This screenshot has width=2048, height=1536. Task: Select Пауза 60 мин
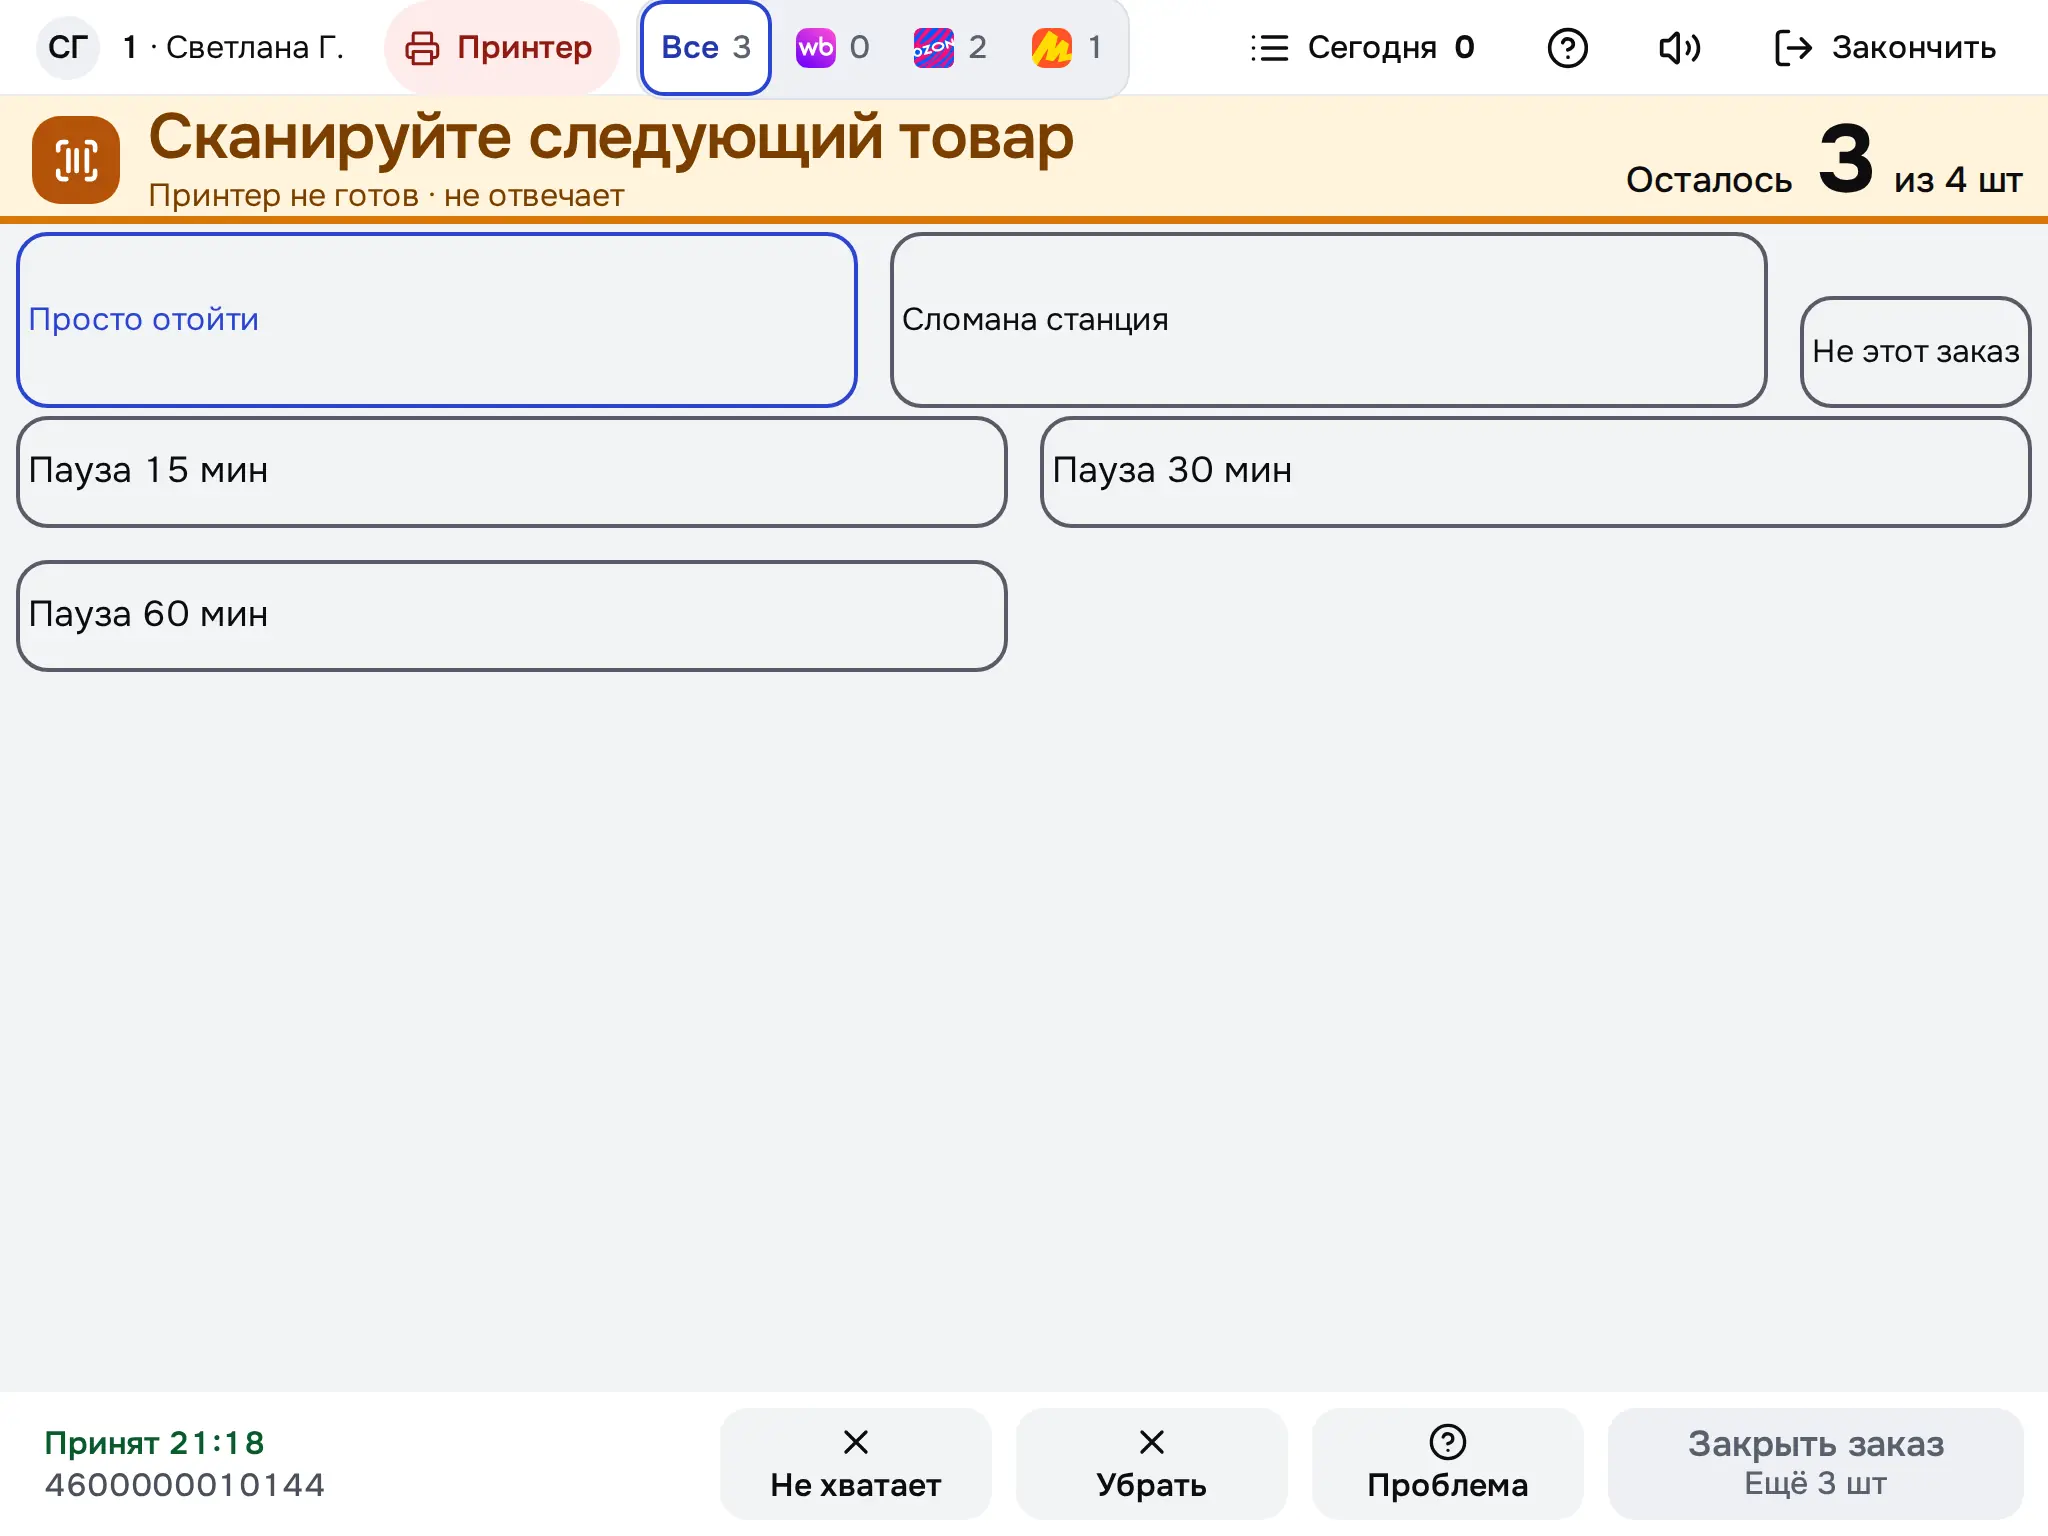click(512, 616)
